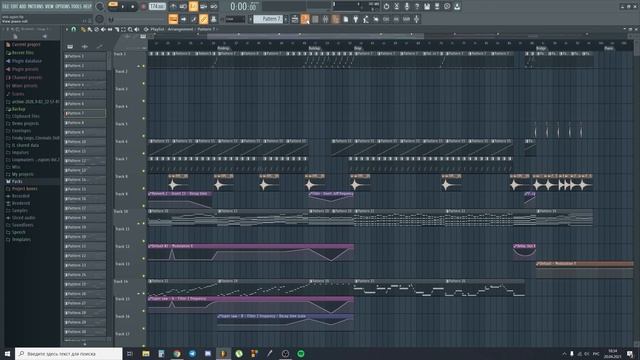640x360 pixels.
Task: Open the audio clips tab icon in picker
Action: (x=85, y=47)
